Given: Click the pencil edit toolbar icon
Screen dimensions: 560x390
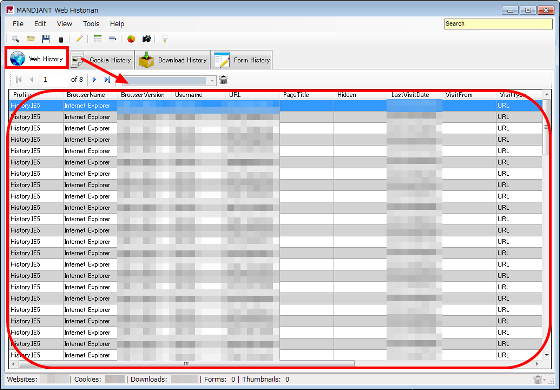Looking at the screenshot, I should coord(79,39).
